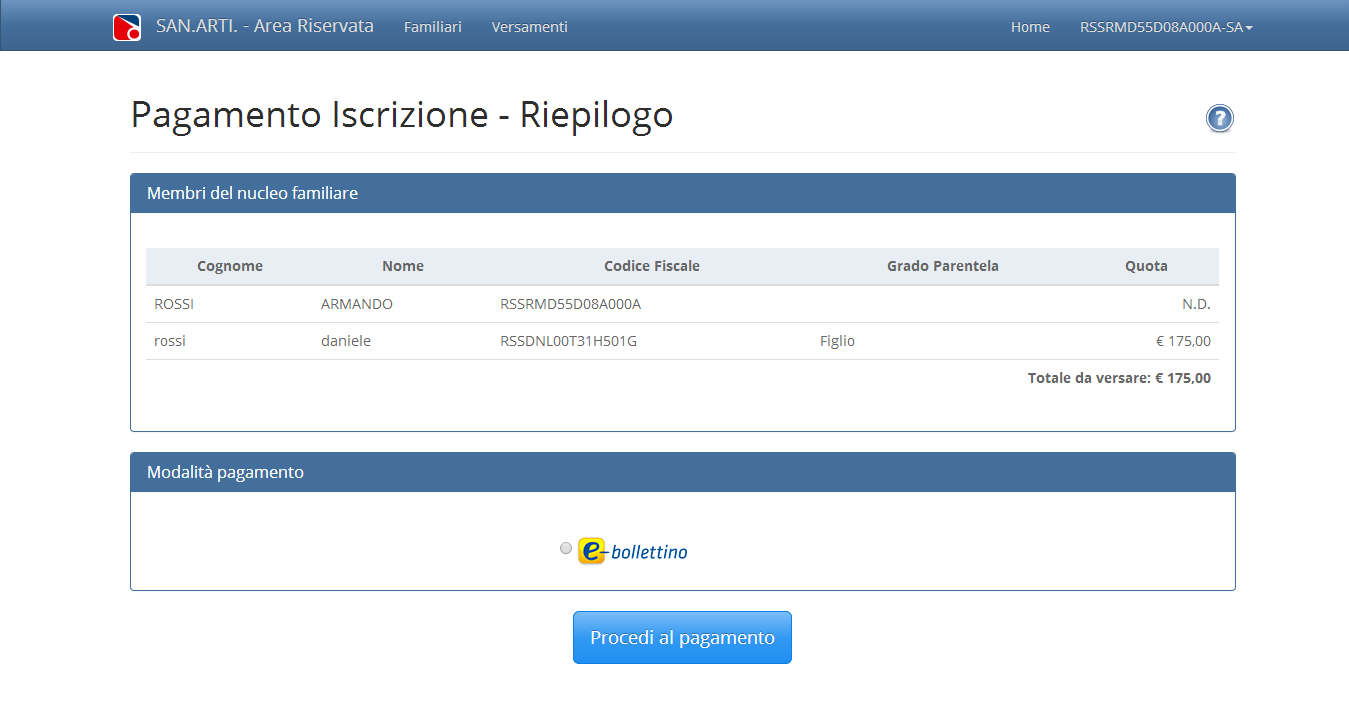Click the Quota column header

tap(1146, 266)
